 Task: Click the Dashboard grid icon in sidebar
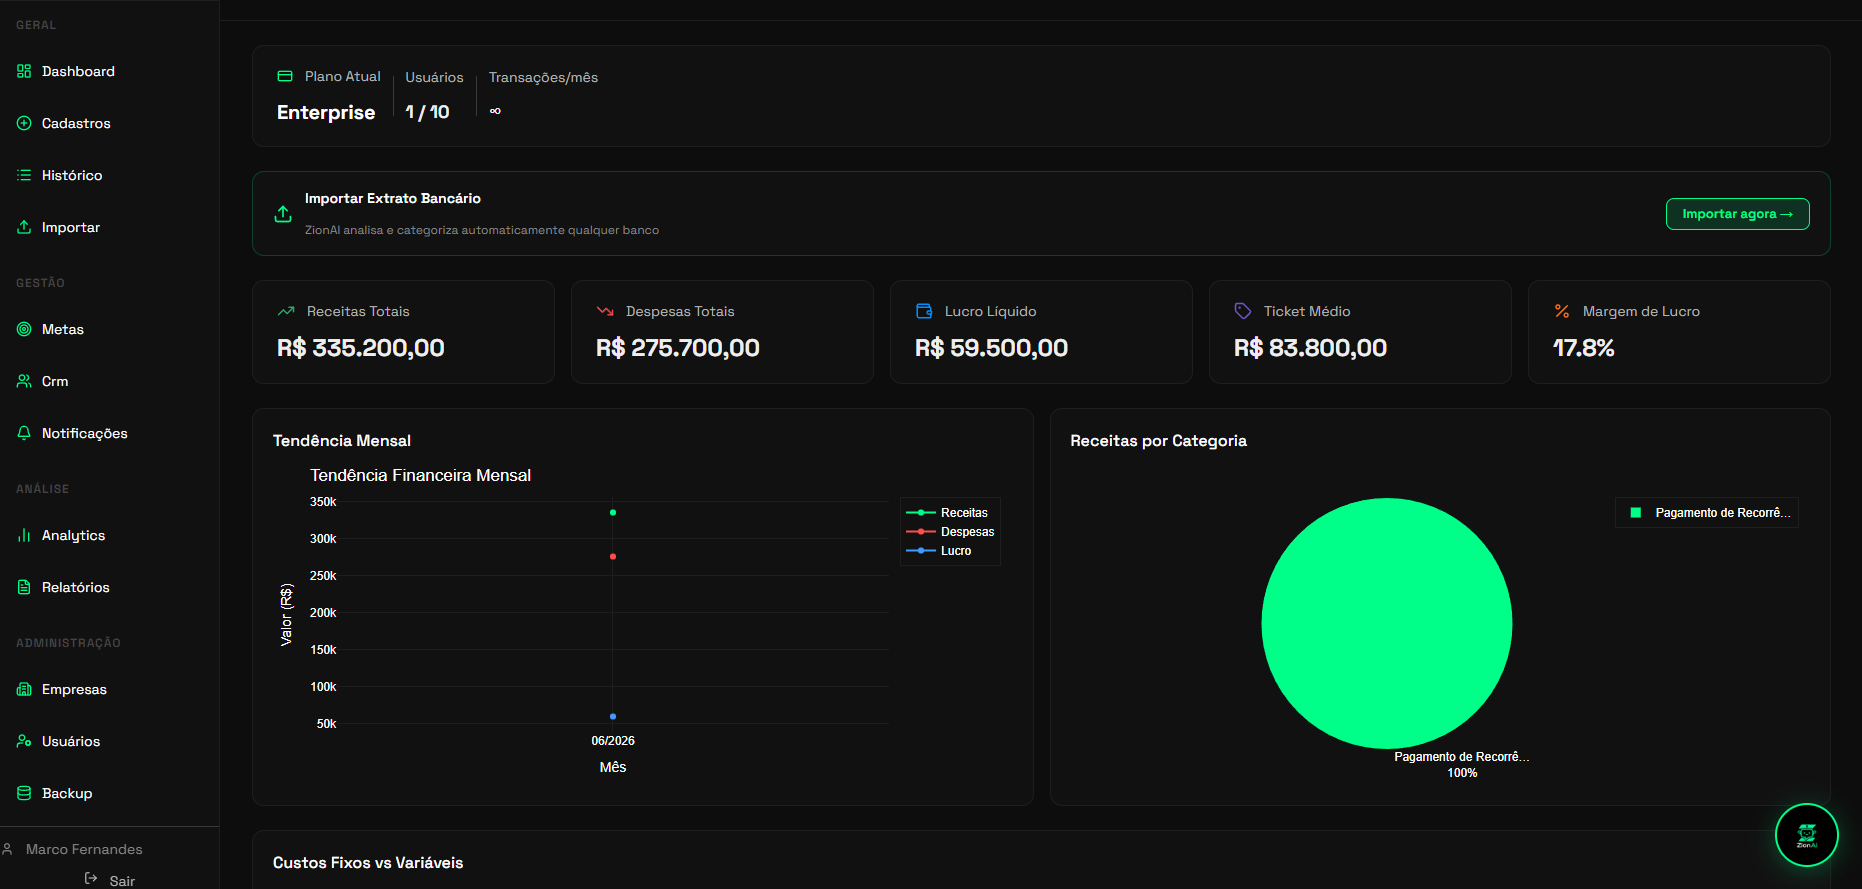[24, 71]
